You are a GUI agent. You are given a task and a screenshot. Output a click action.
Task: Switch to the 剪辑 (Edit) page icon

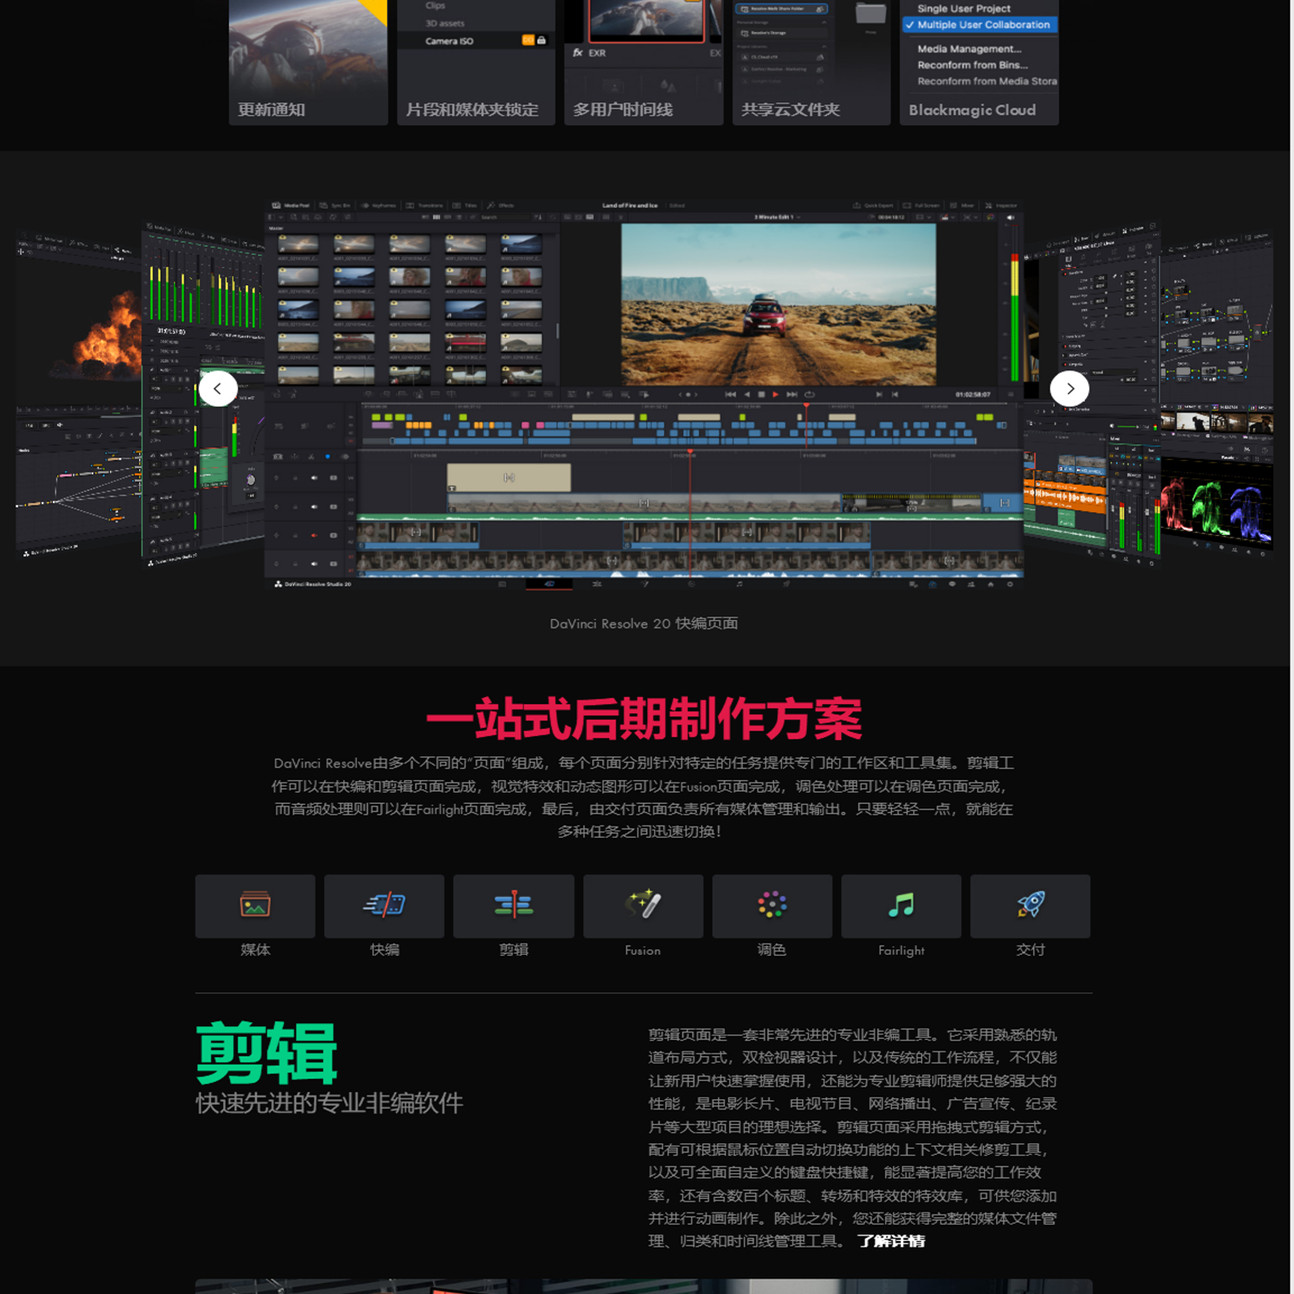point(513,906)
